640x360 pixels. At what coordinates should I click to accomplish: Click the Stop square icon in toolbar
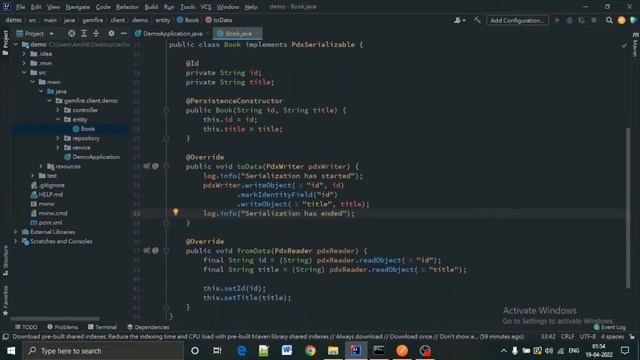(594, 20)
